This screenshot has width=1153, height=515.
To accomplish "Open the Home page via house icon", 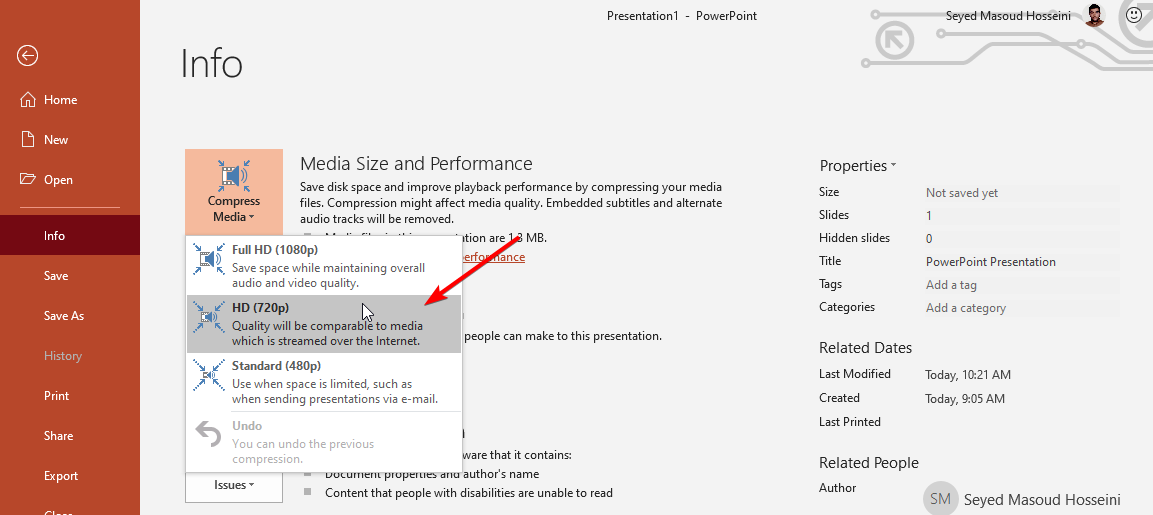I will pyautogui.click(x=27, y=99).
